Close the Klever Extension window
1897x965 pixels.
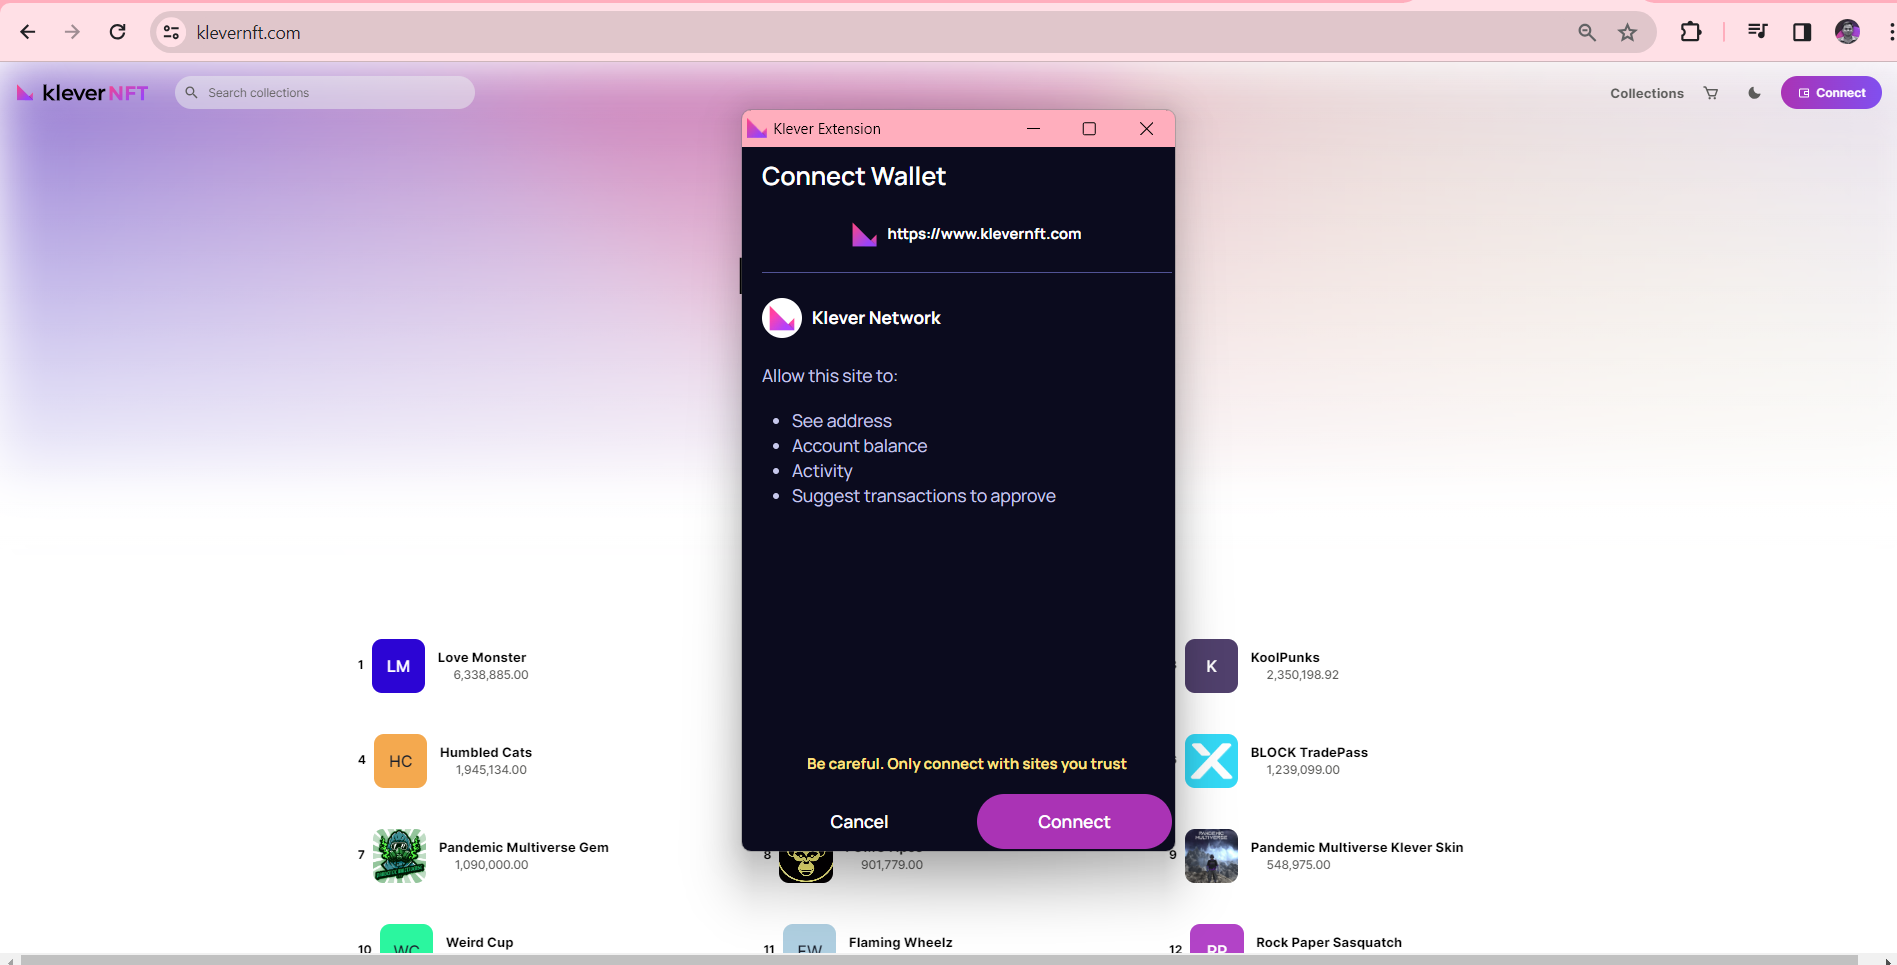pyautogui.click(x=1146, y=129)
